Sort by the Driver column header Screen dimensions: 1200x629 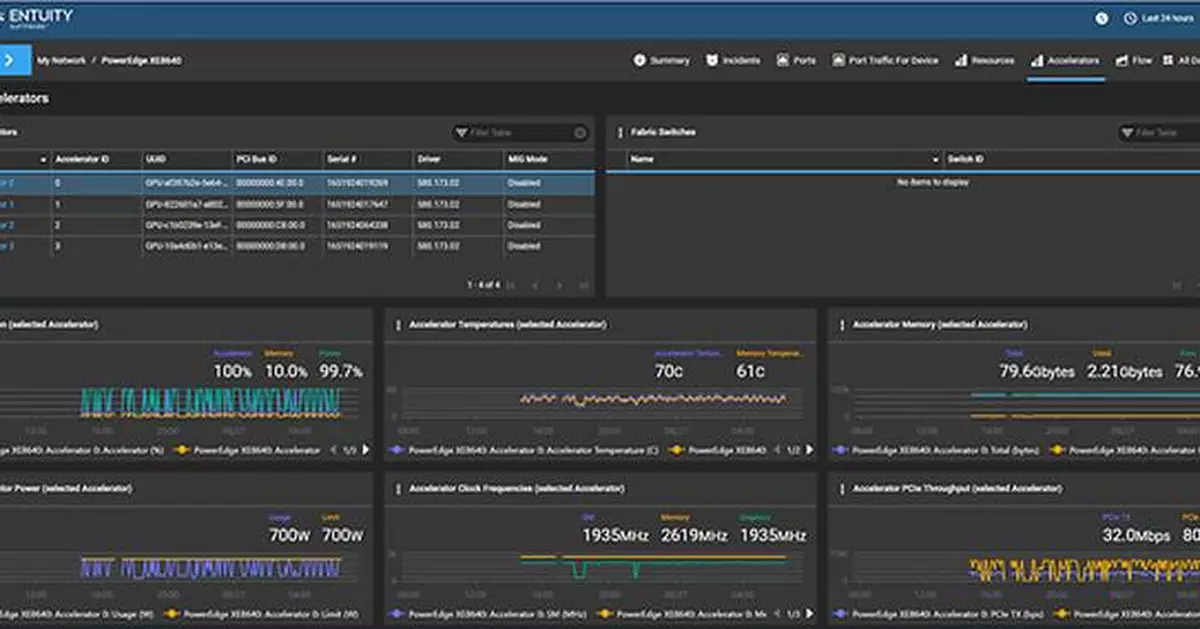tap(456, 159)
